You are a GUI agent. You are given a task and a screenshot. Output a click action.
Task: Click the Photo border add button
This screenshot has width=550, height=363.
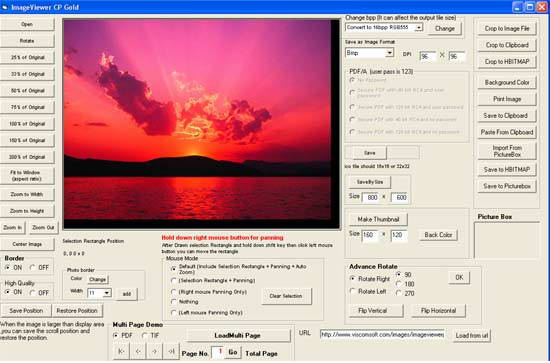pos(127,294)
